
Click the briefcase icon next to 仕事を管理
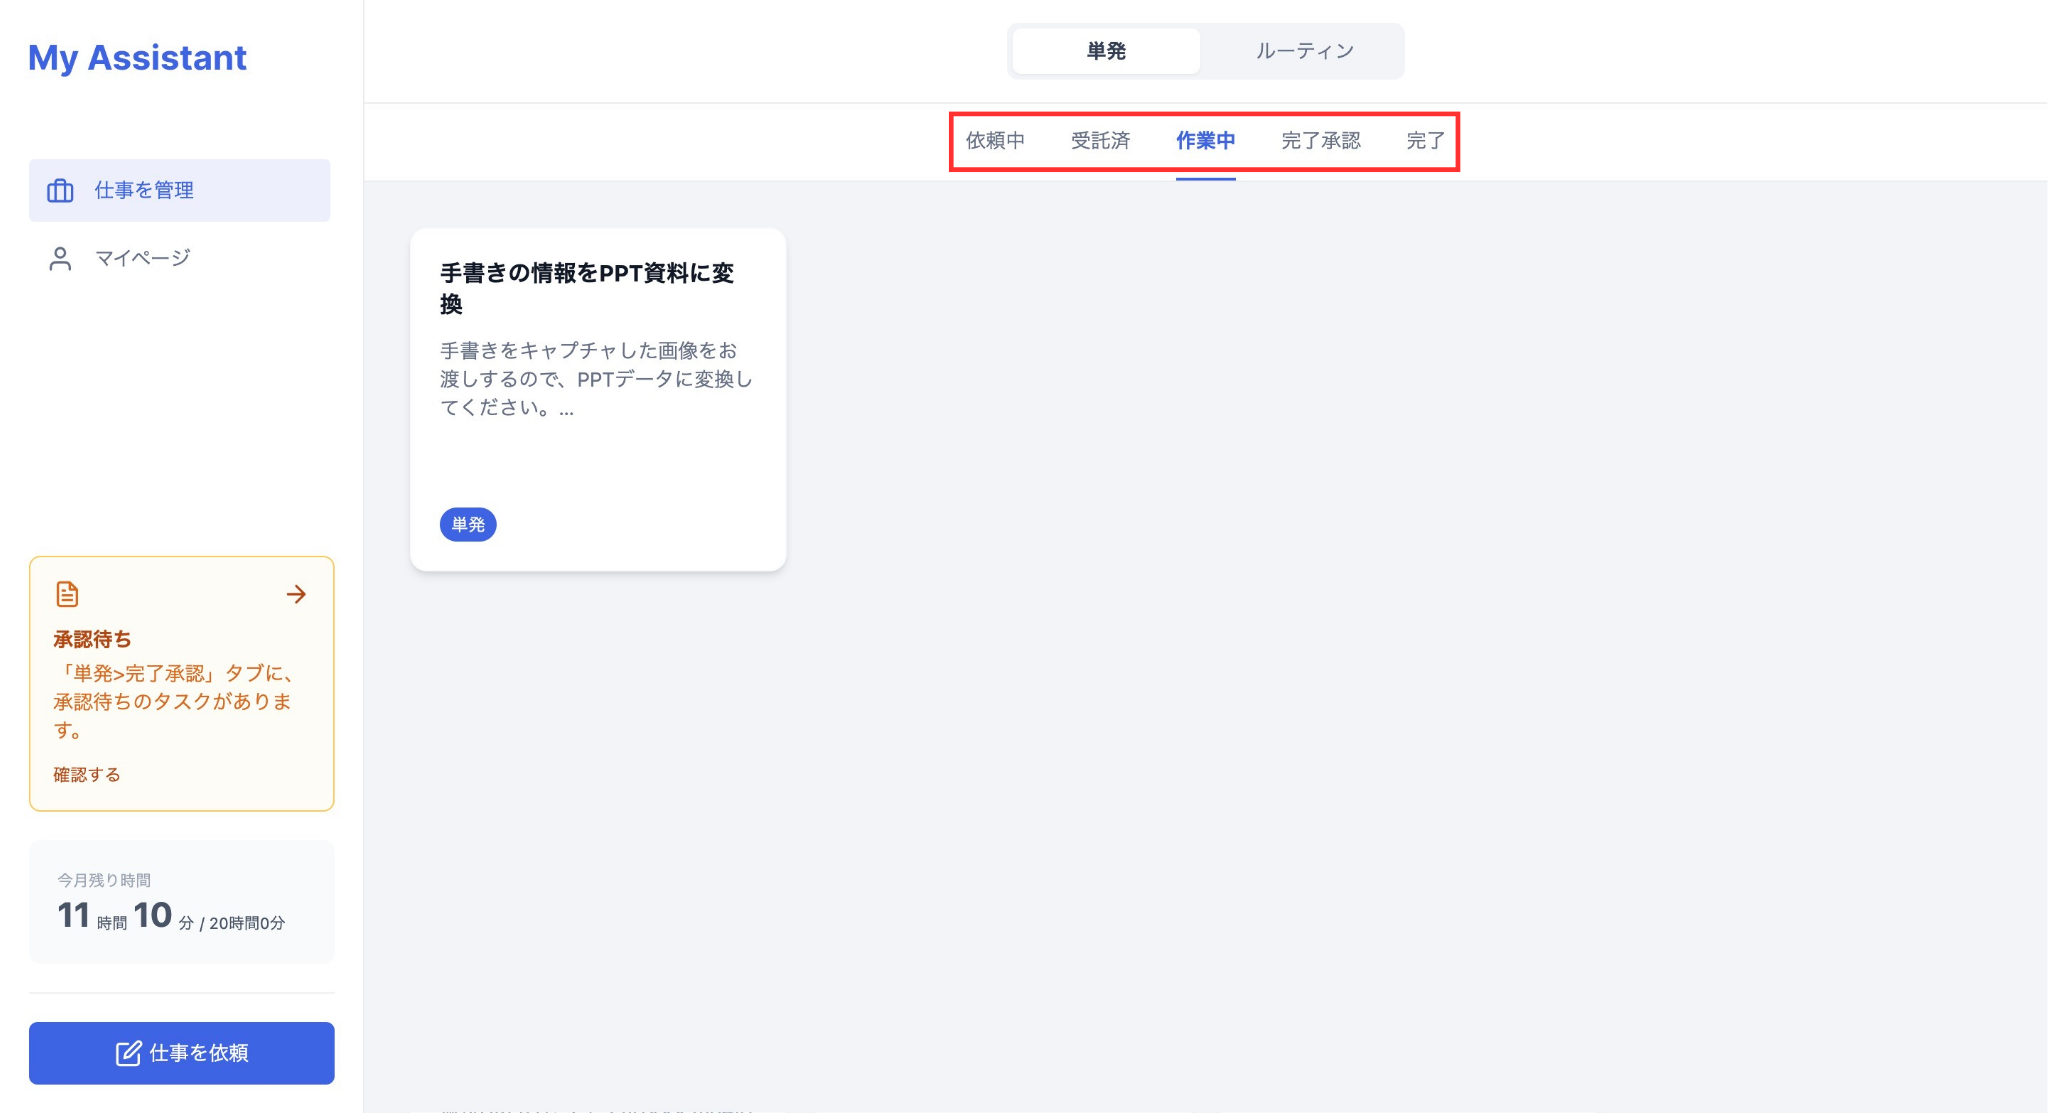(x=62, y=190)
